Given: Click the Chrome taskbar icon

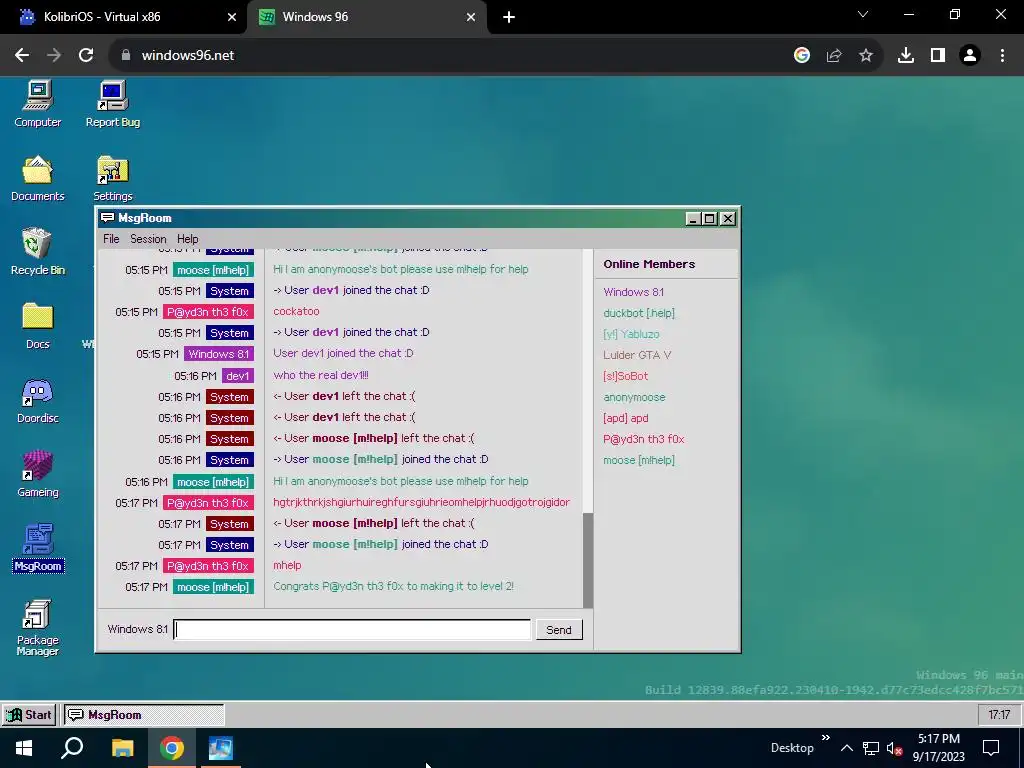Looking at the screenshot, I should coord(172,748).
